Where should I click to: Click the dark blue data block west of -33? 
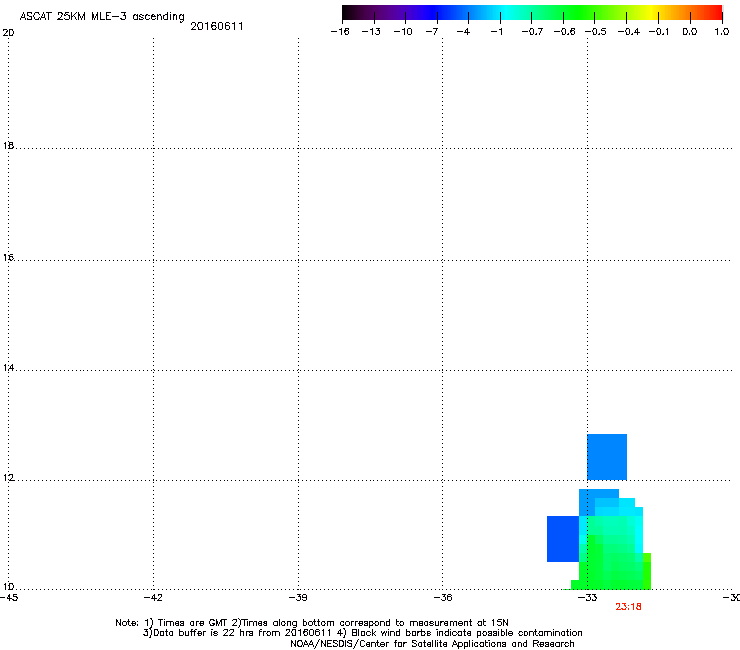coord(563,539)
